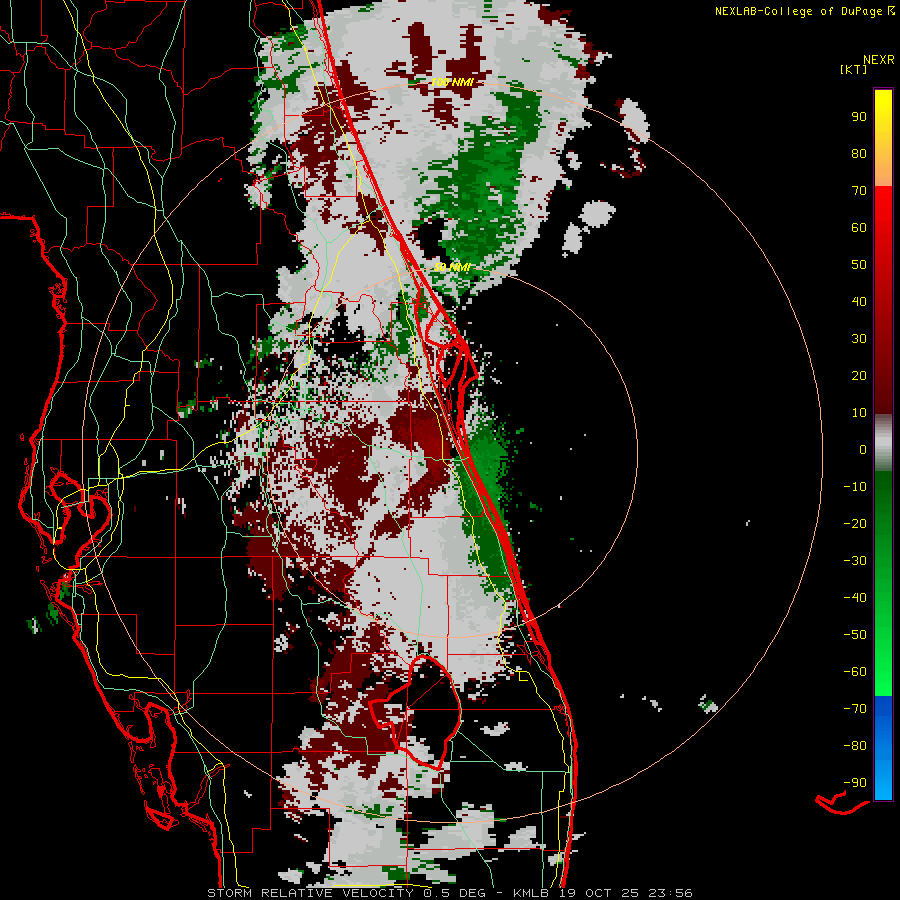The height and width of the screenshot is (900, 900).
Task: Click the 50 NMI range ring label
Action: click(x=452, y=267)
